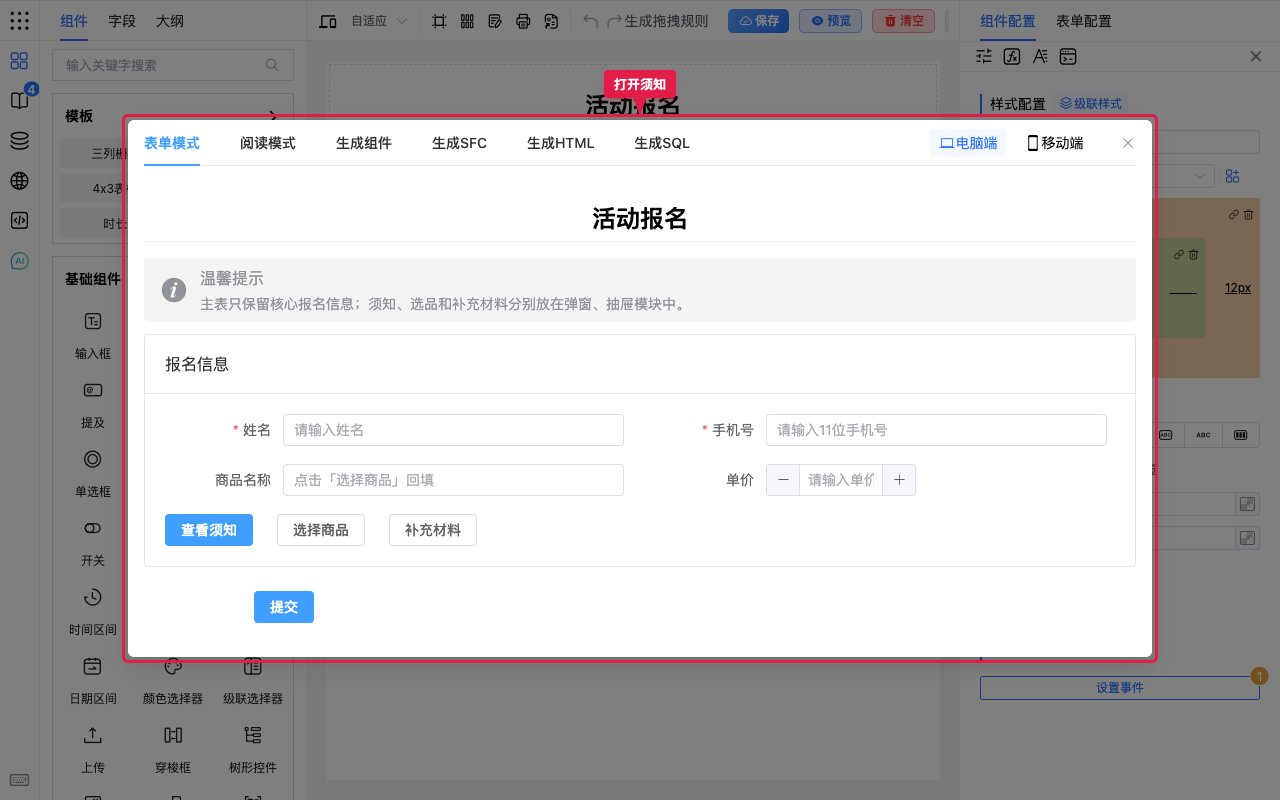Click the add-grid icon beside the style dropdown

click(x=1233, y=176)
